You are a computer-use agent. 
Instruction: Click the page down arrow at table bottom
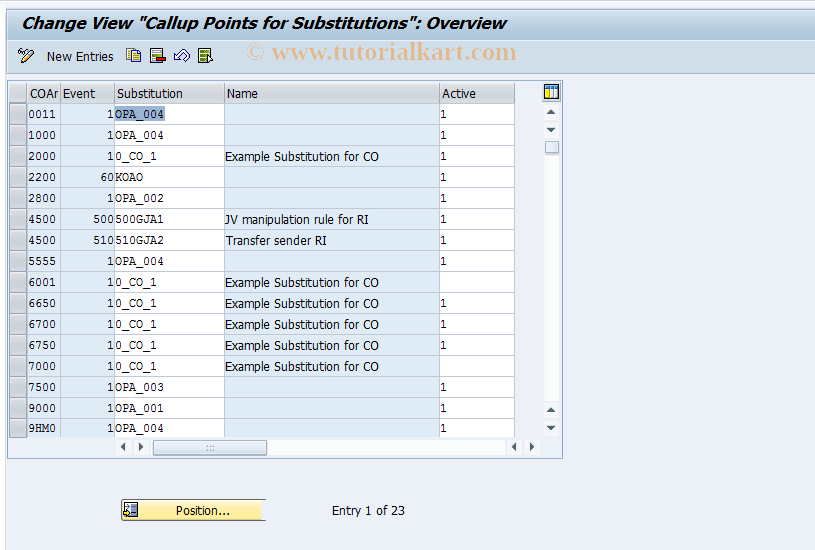(551, 428)
